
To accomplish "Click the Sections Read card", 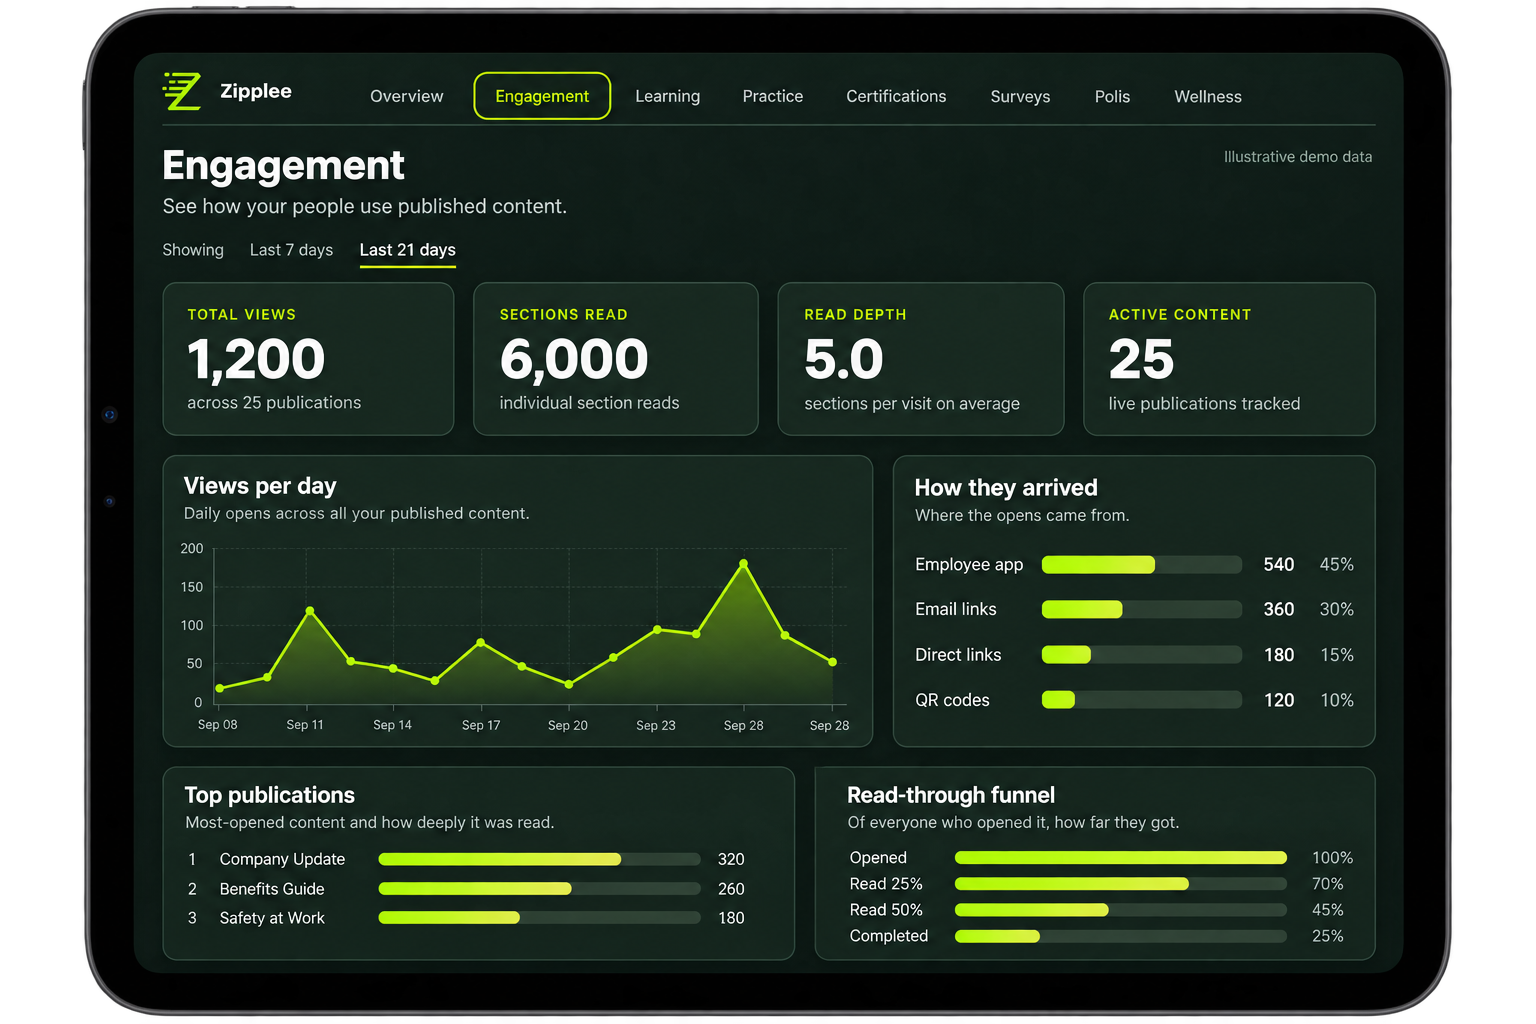I will coord(615,359).
